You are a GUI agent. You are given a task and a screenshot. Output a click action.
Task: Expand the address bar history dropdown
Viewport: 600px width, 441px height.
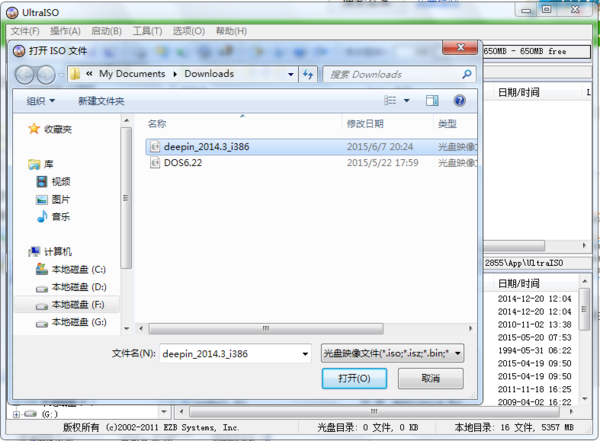click(x=291, y=74)
